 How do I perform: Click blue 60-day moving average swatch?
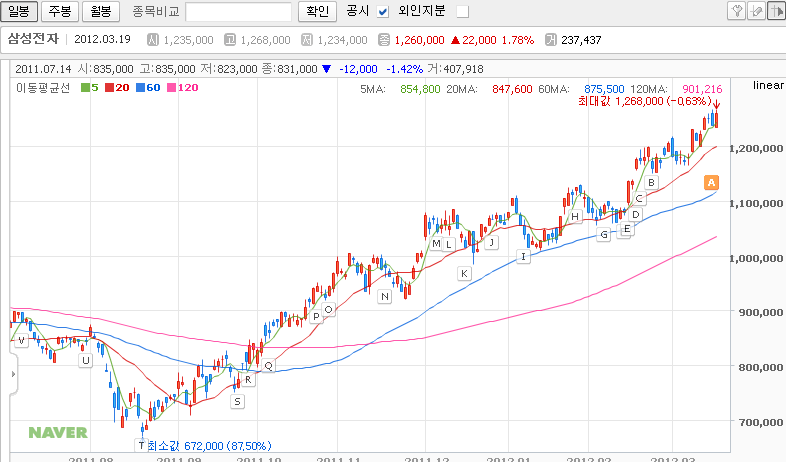(x=140, y=88)
